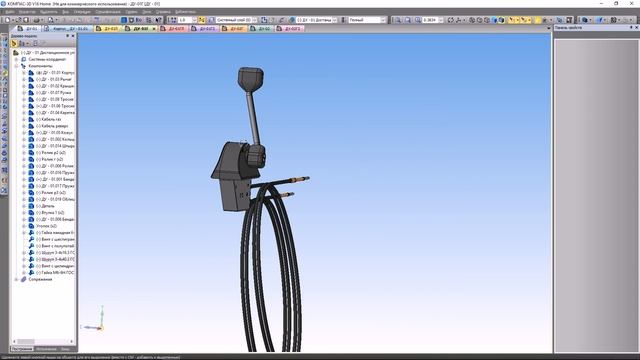Create a new document with the New icon
640x360 pixels.
[x=7, y=20]
